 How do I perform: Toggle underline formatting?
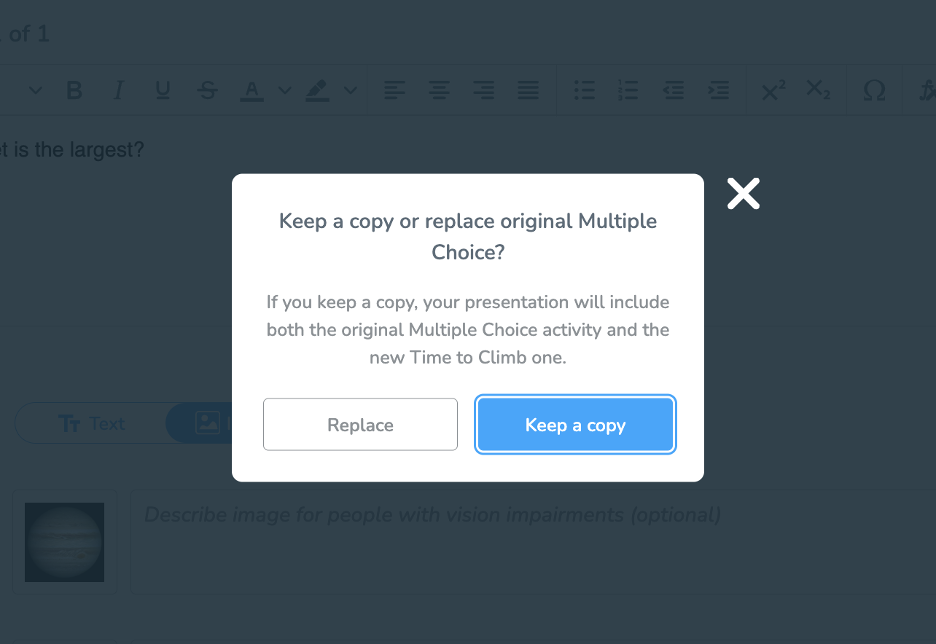click(x=163, y=91)
